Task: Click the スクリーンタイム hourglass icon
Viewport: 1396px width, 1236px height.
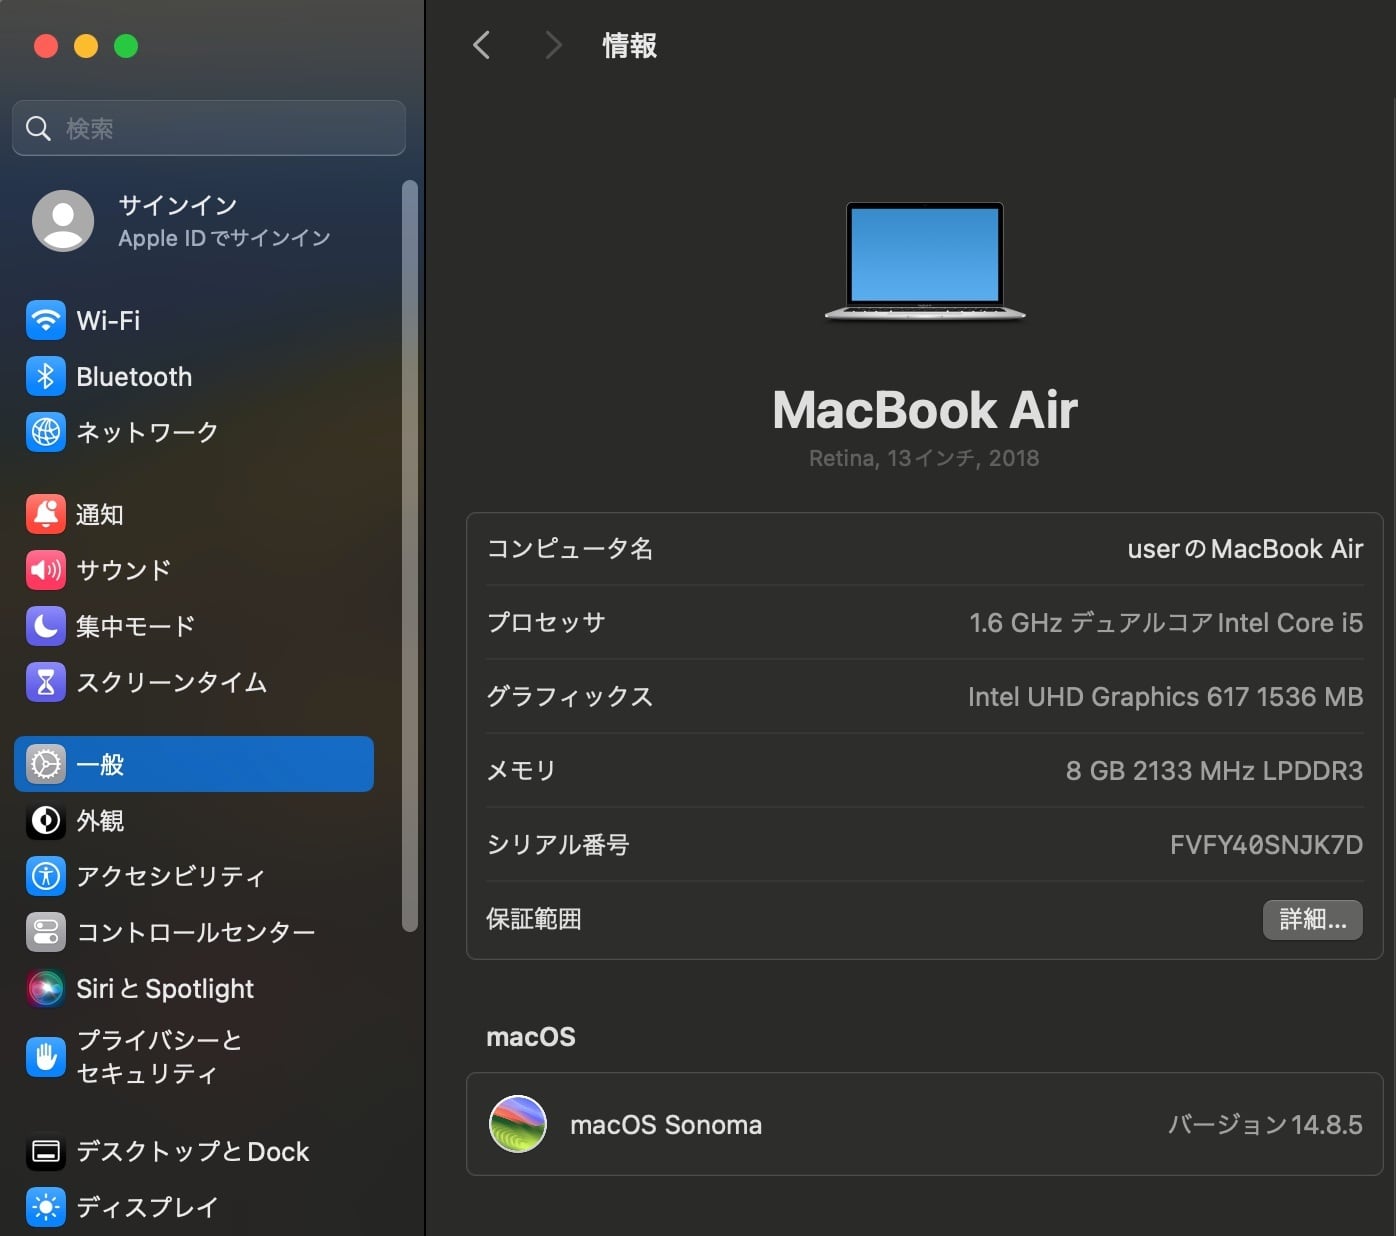Action: [46, 683]
